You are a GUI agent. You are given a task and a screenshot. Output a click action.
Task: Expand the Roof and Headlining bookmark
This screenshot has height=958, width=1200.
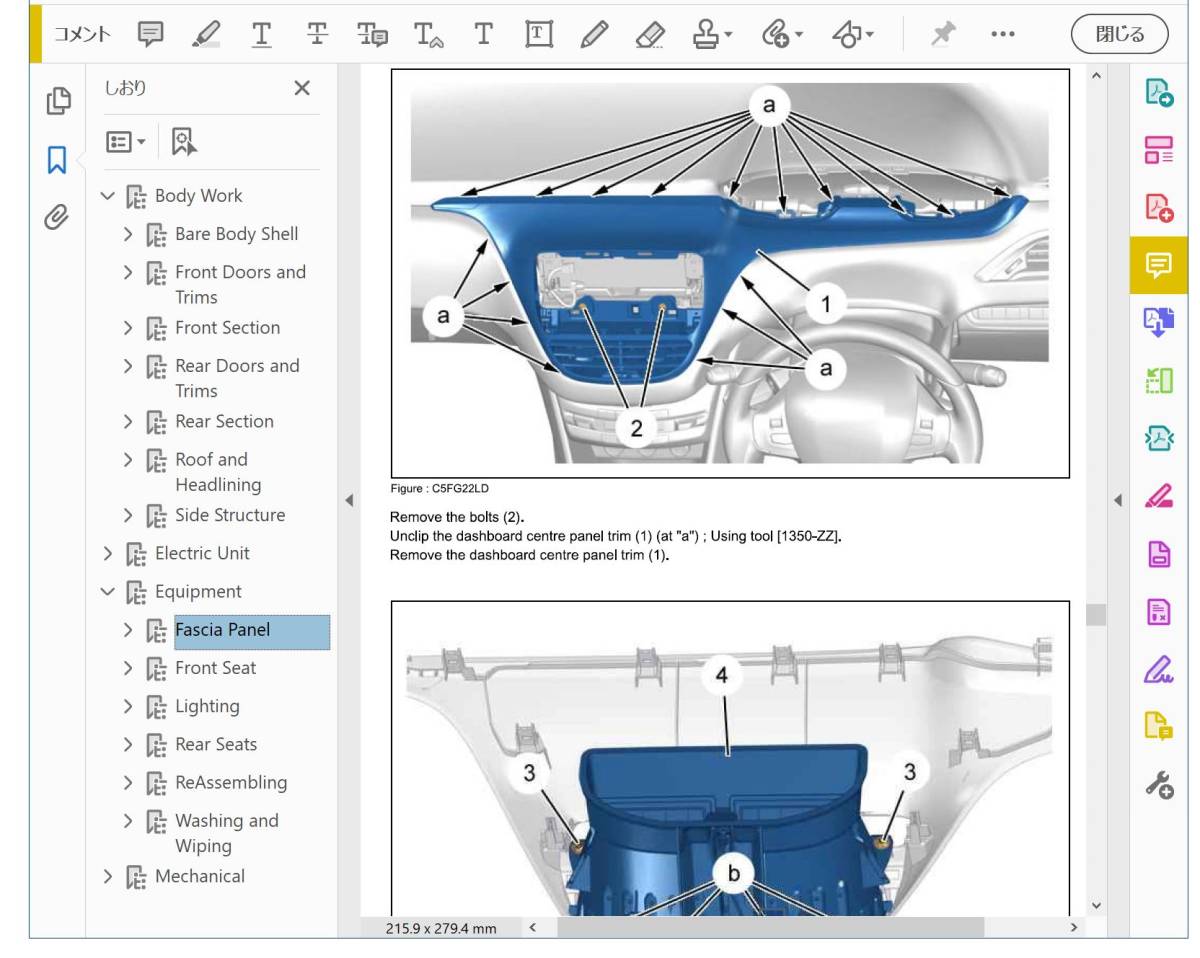pyautogui.click(x=128, y=460)
